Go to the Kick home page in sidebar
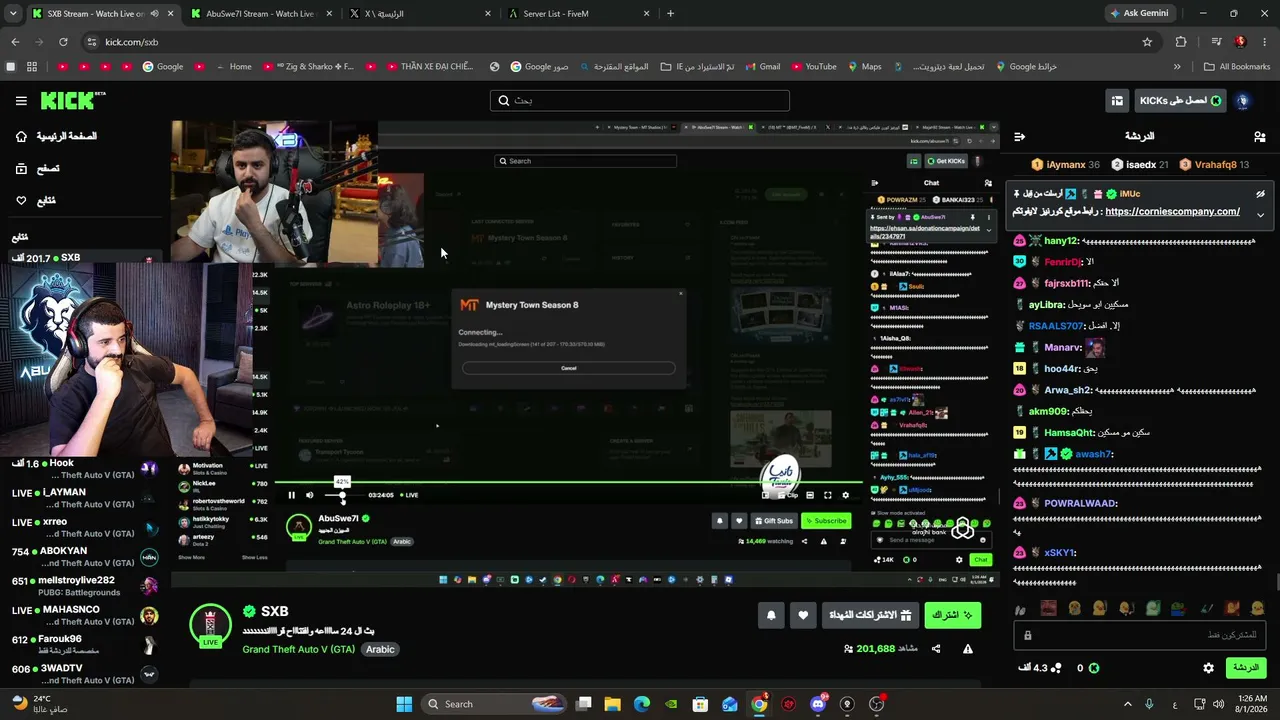Image resolution: width=1280 pixels, height=720 pixels. click(x=56, y=136)
